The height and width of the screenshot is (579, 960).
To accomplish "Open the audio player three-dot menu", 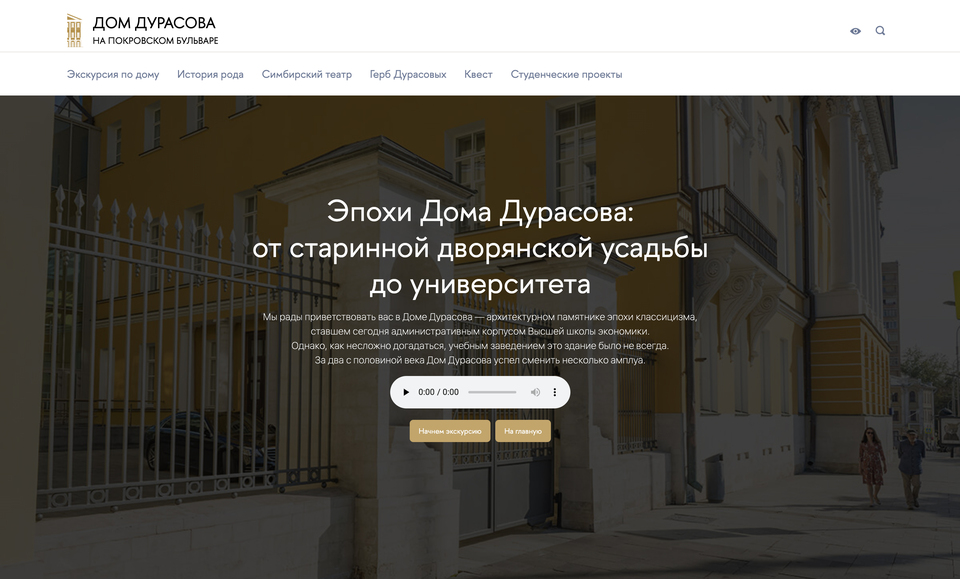I will 555,392.
